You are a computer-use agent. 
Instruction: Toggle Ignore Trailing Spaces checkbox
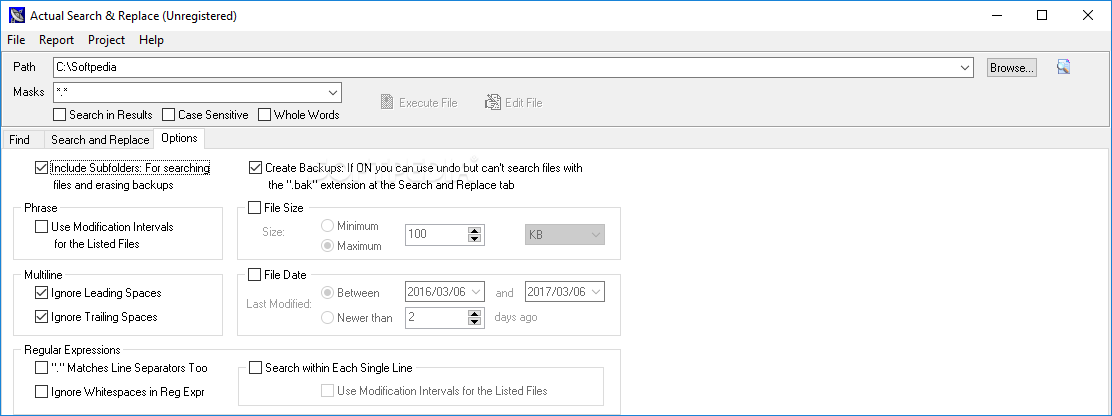click(x=41, y=317)
